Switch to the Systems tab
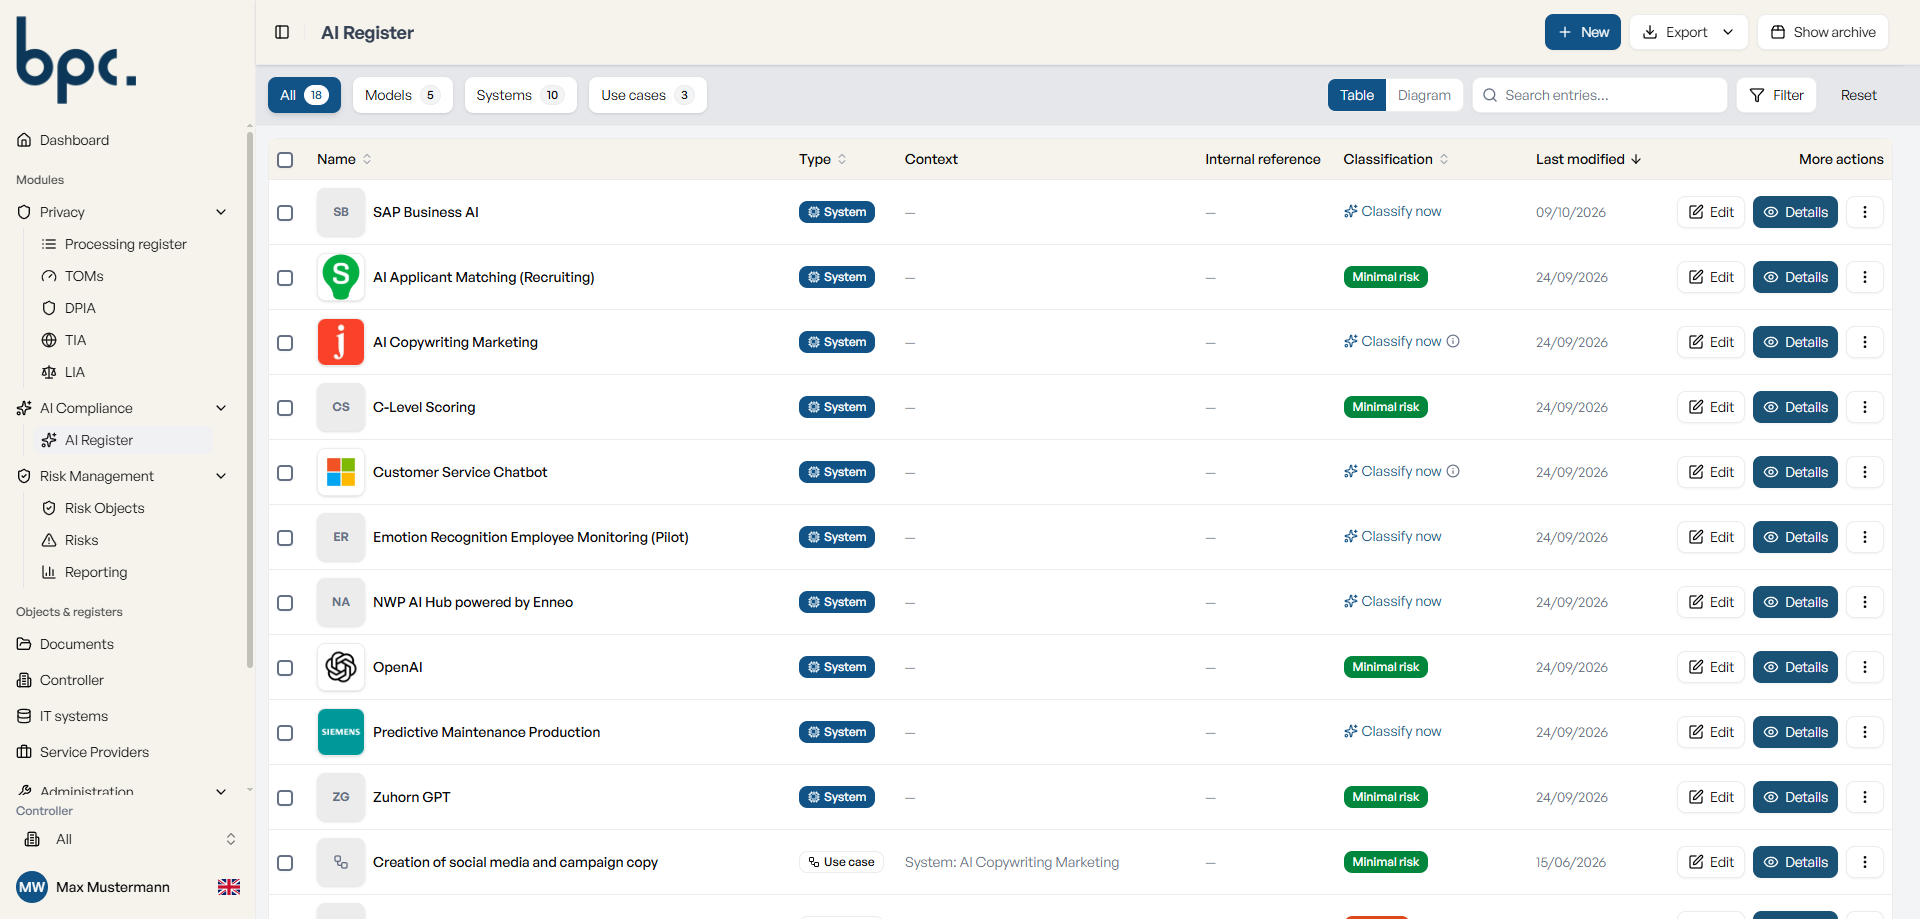1920x919 pixels. [x=520, y=95]
